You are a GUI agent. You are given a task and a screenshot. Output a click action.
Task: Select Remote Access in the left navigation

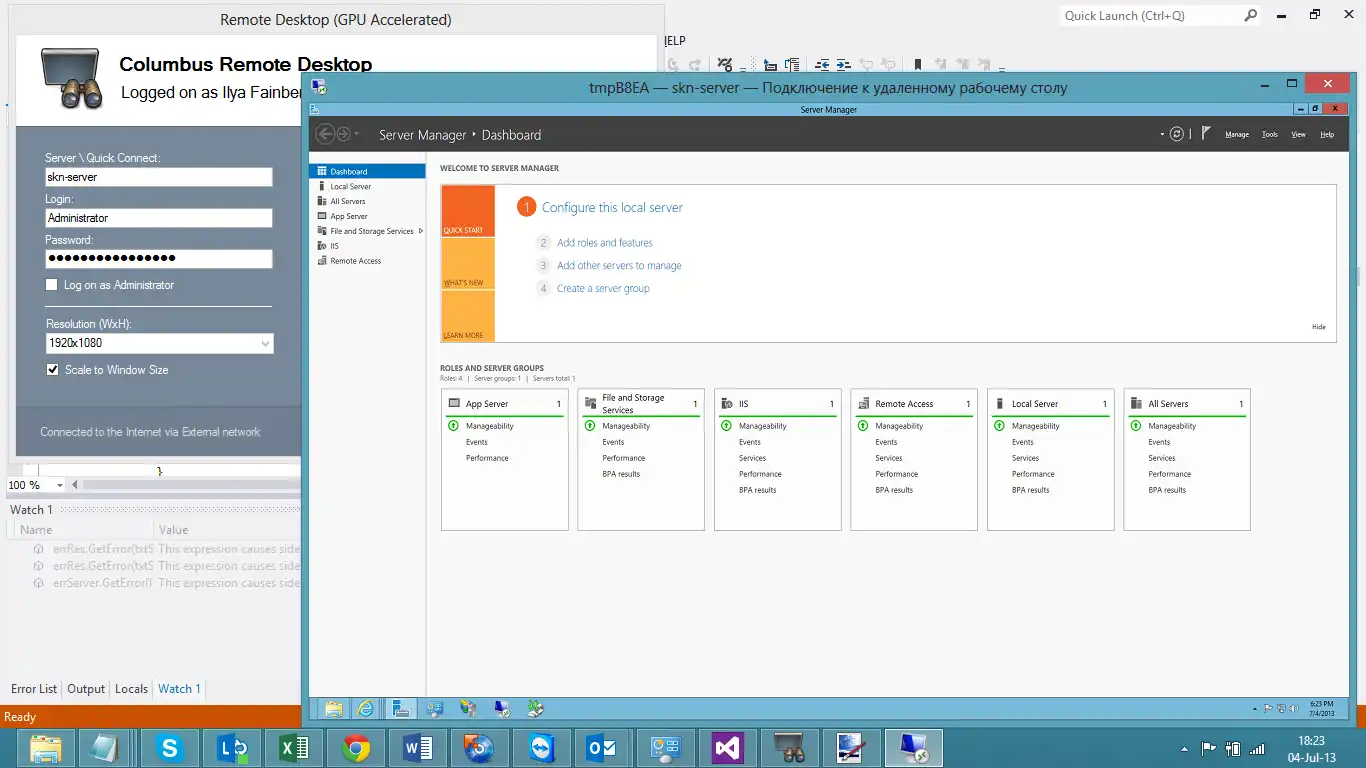click(x=367, y=261)
